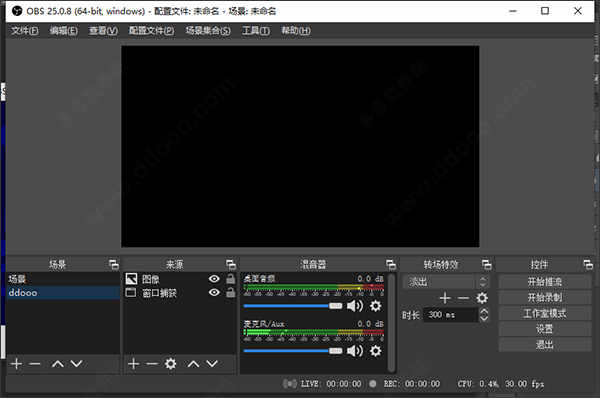This screenshot has width=600, height=398.
Task: Open the 文件(F) menu
Action: coord(24,31)
